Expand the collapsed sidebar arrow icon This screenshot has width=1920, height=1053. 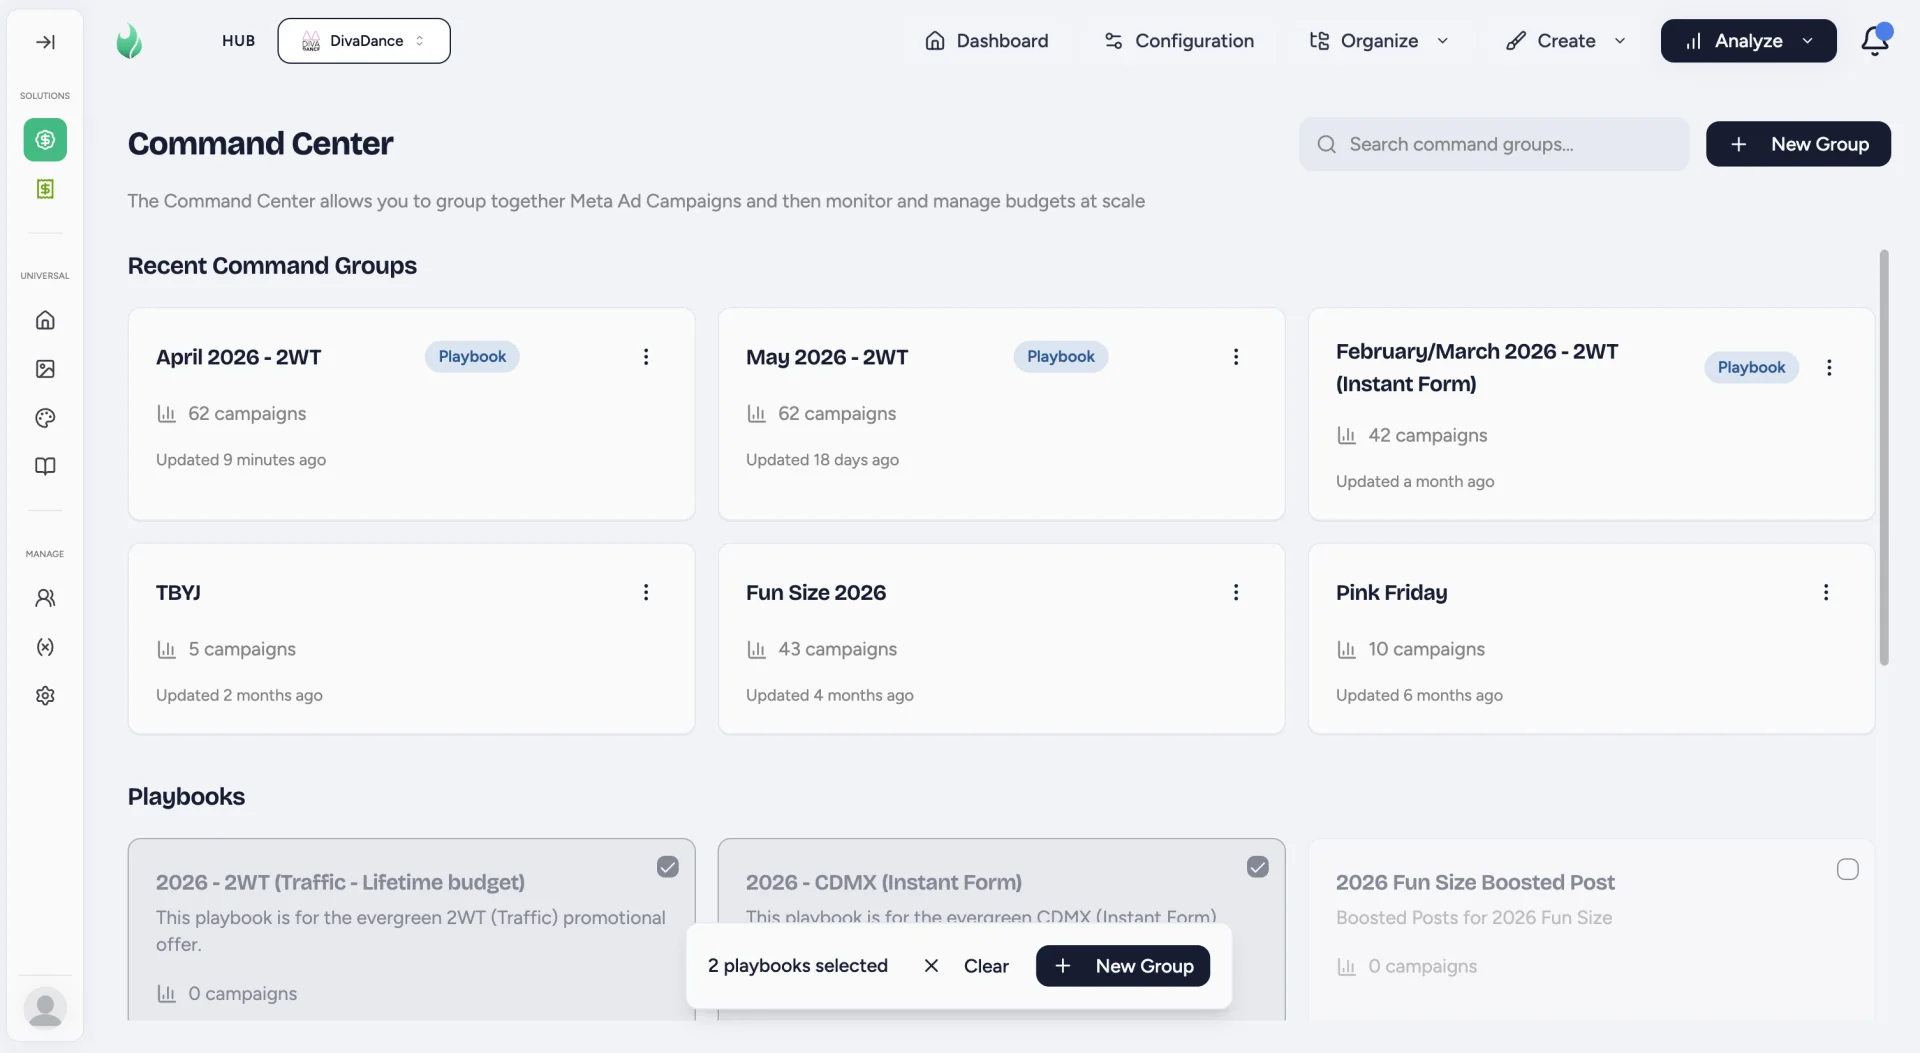point(45,42)
